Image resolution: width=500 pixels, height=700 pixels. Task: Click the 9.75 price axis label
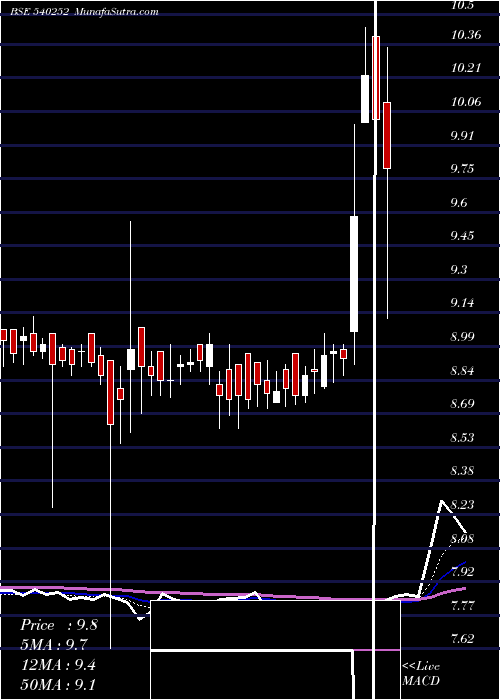pos(462,169)
